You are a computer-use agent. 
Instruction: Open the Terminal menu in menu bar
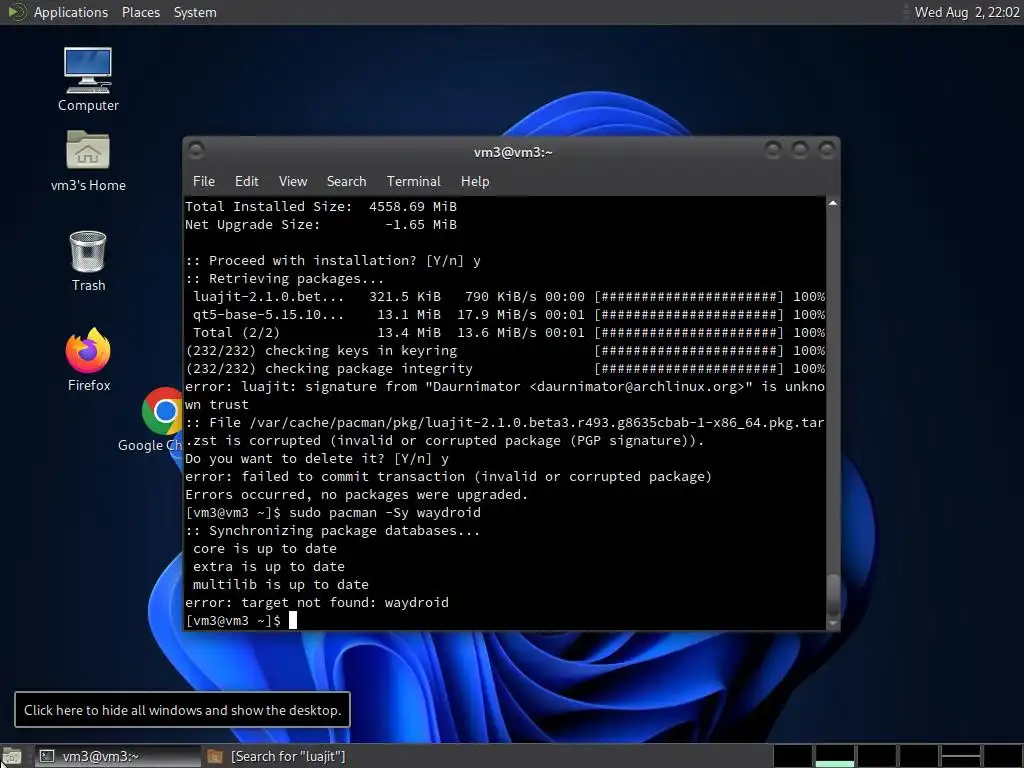(x=413, y=181)
